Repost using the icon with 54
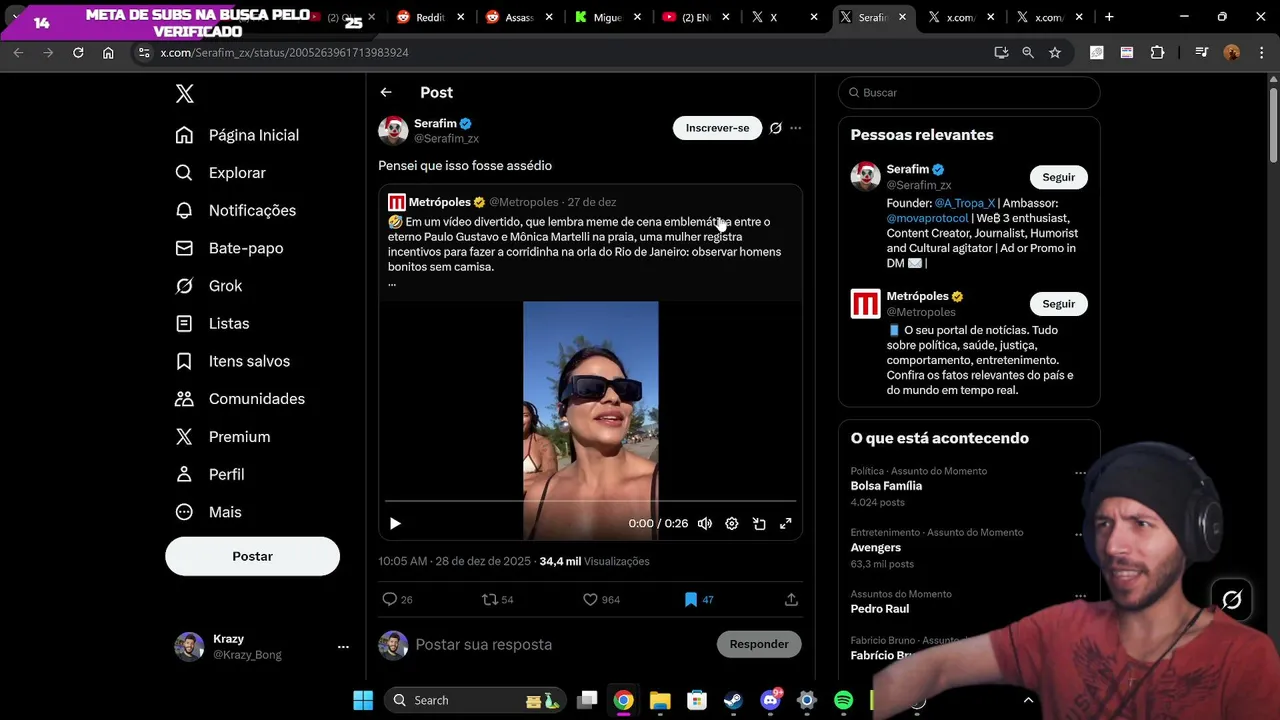The width and height of the screenshot is (1280, 720). point(497,599)
